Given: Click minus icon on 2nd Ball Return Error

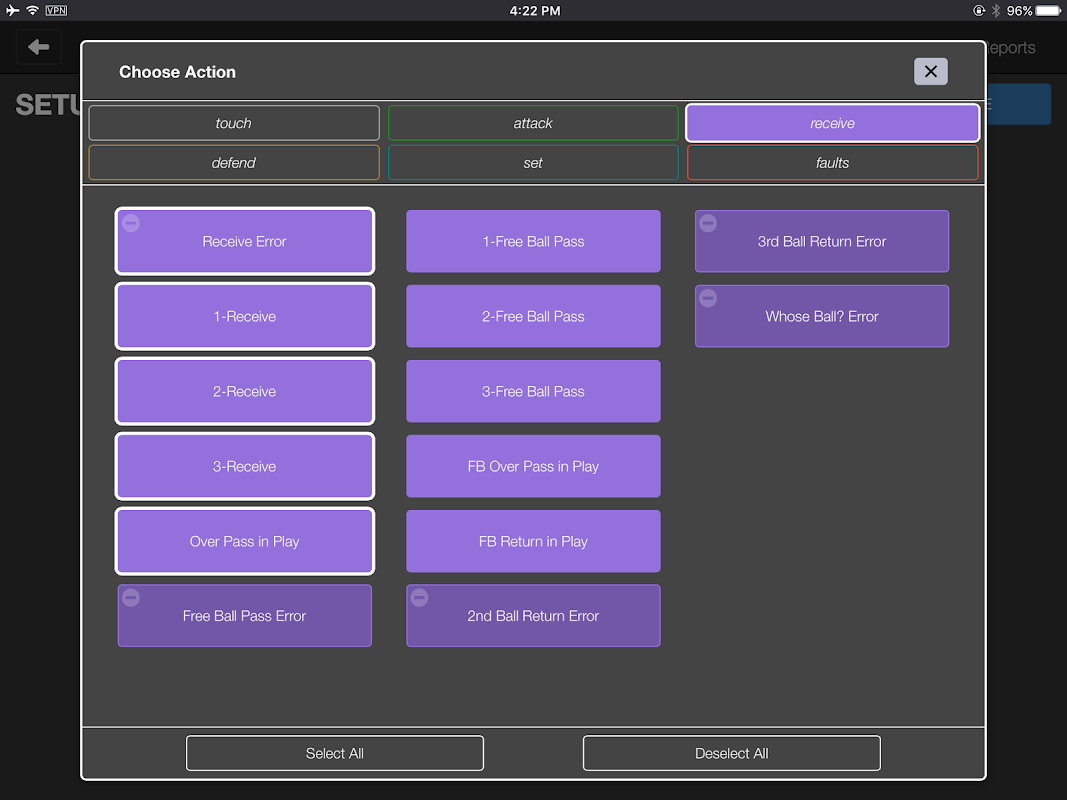Looking at the screenshot, I should (419, 597).
